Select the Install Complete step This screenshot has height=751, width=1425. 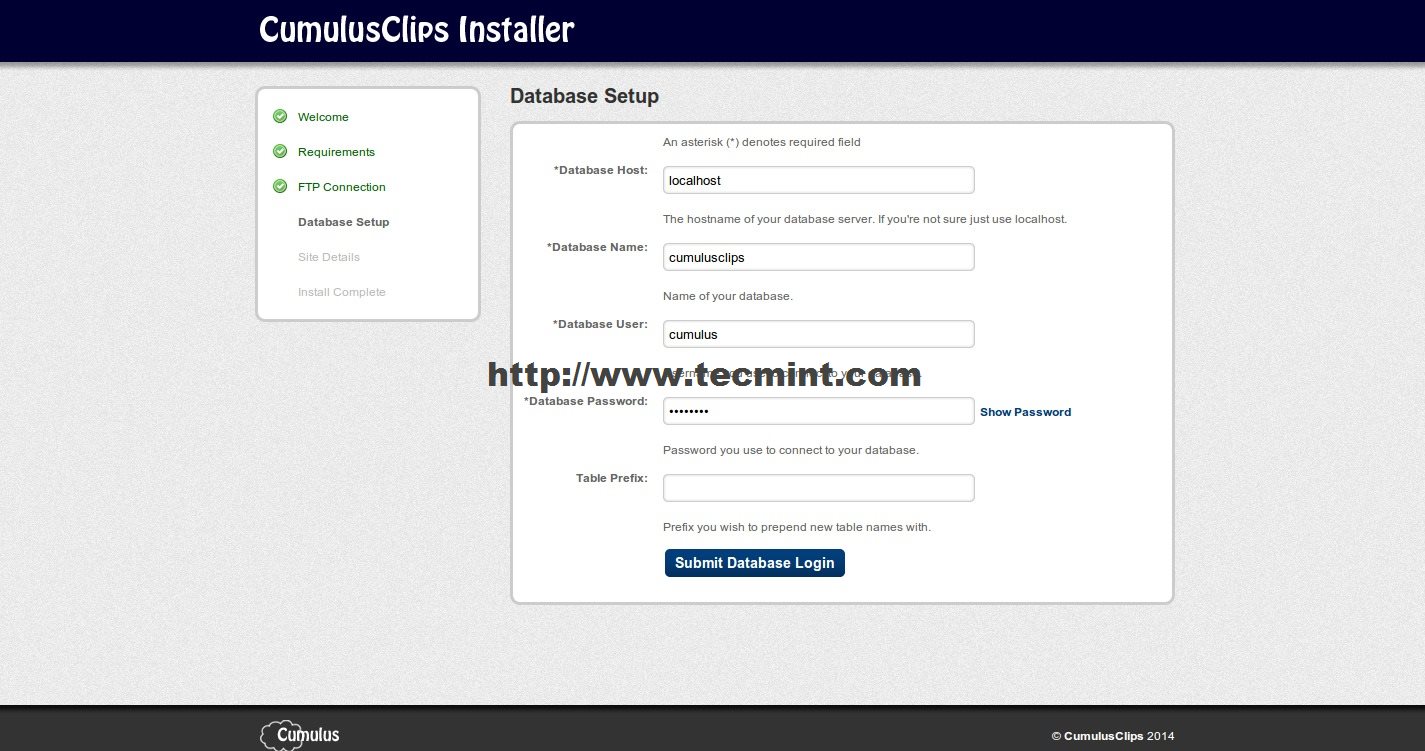[341, 292]
